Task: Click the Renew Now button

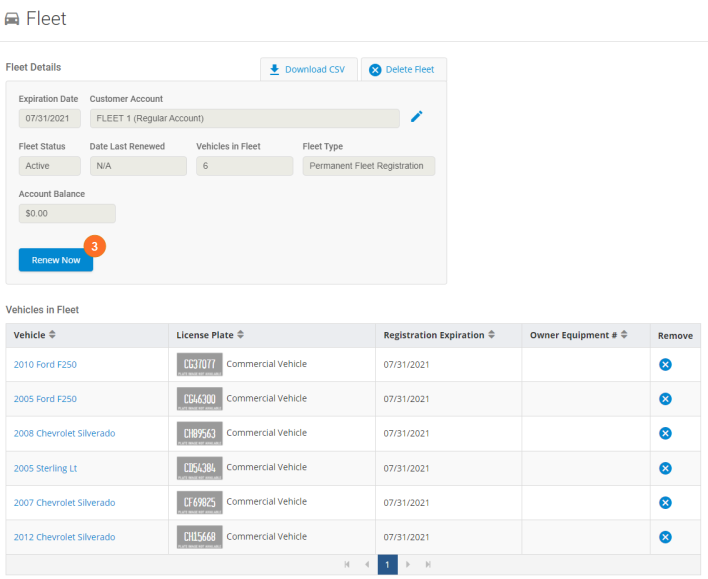Action: tap(56, 260)
